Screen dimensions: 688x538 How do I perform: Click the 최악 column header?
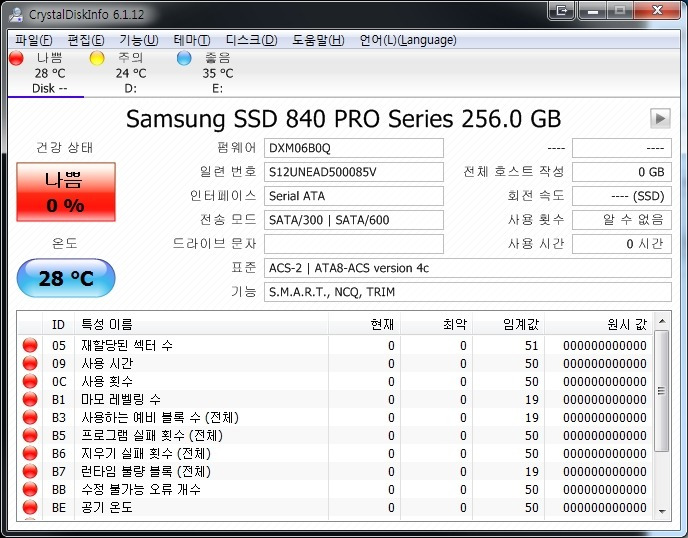coord(436,324)
